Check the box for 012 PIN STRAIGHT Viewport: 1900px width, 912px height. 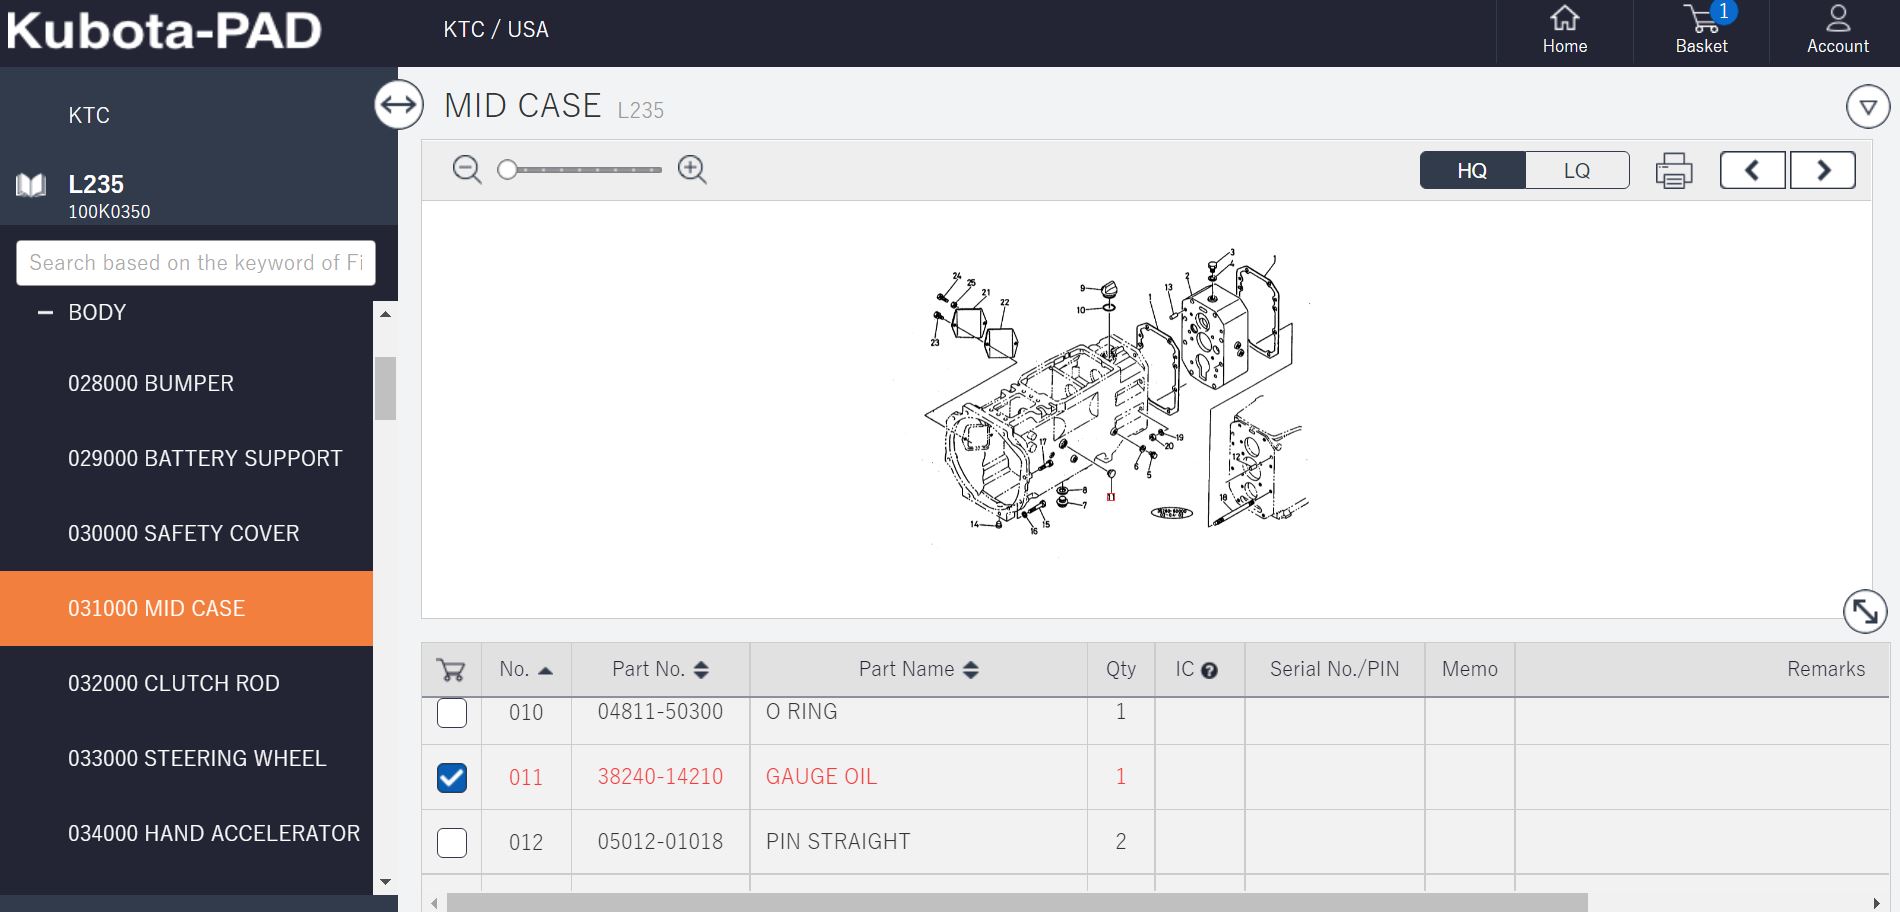click(x=452, y=843)
